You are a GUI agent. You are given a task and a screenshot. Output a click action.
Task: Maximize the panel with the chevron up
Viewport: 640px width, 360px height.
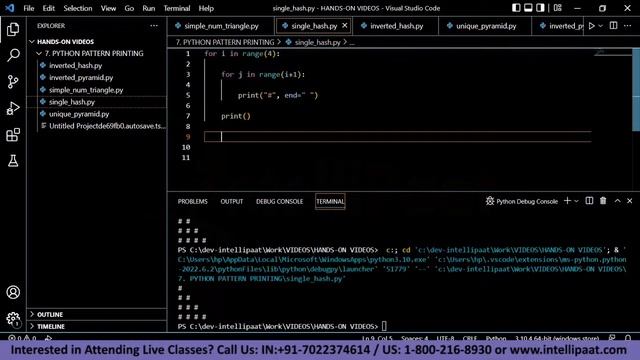617,201
